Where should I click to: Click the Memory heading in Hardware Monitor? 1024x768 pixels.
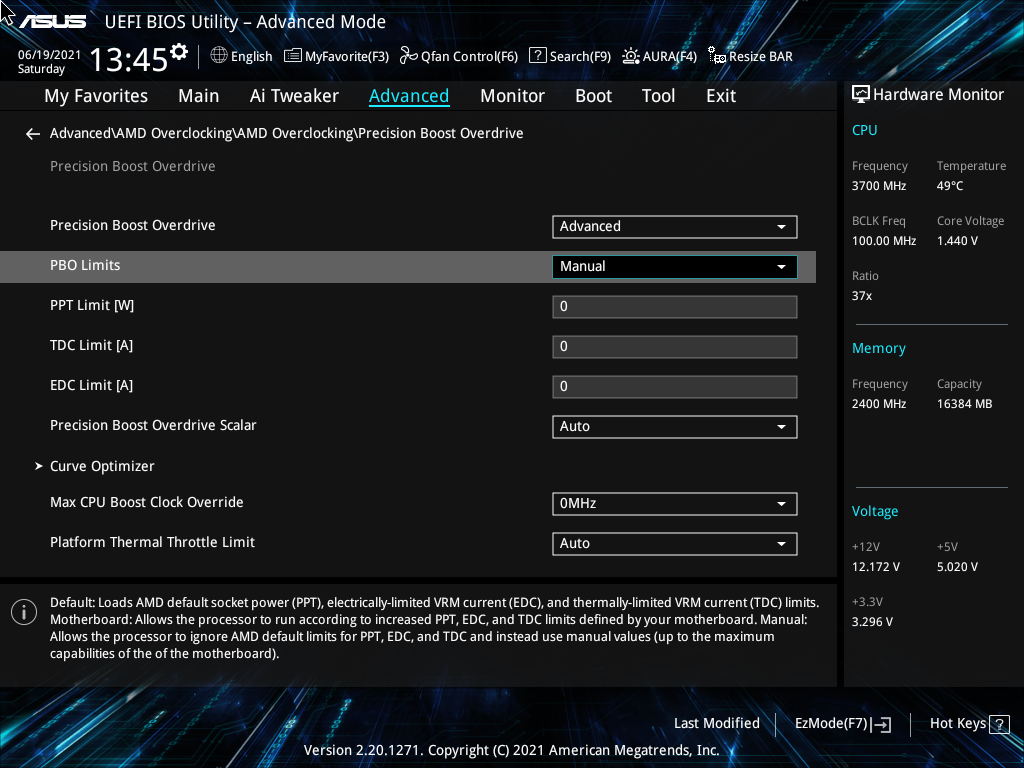878,349
